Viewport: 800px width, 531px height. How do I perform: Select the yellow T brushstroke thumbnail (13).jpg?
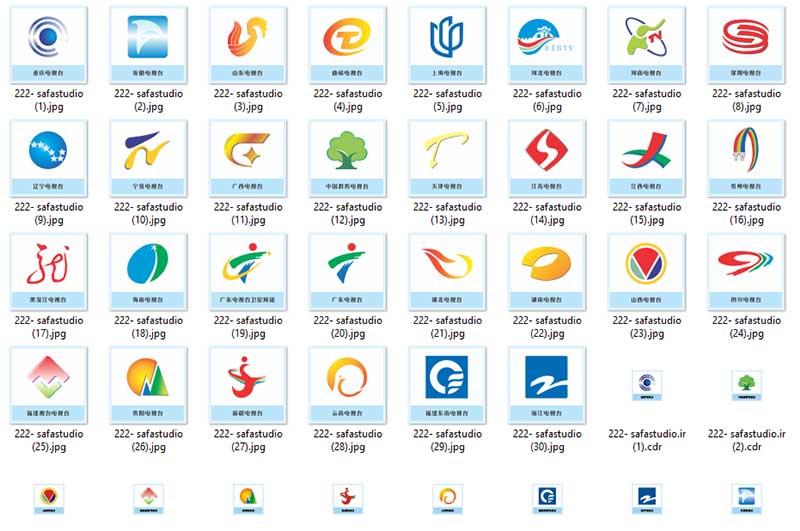tap(447, 159)
